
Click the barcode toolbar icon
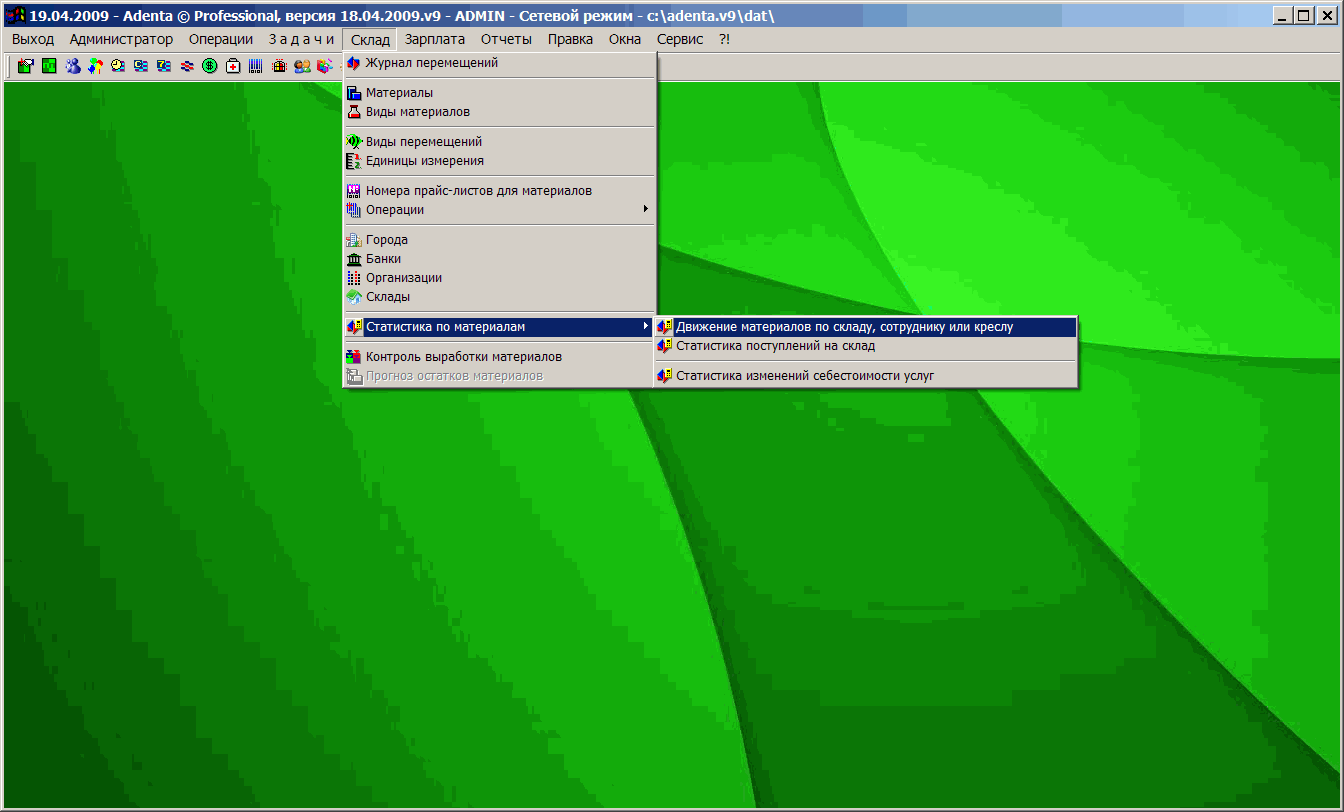point(256,66)
